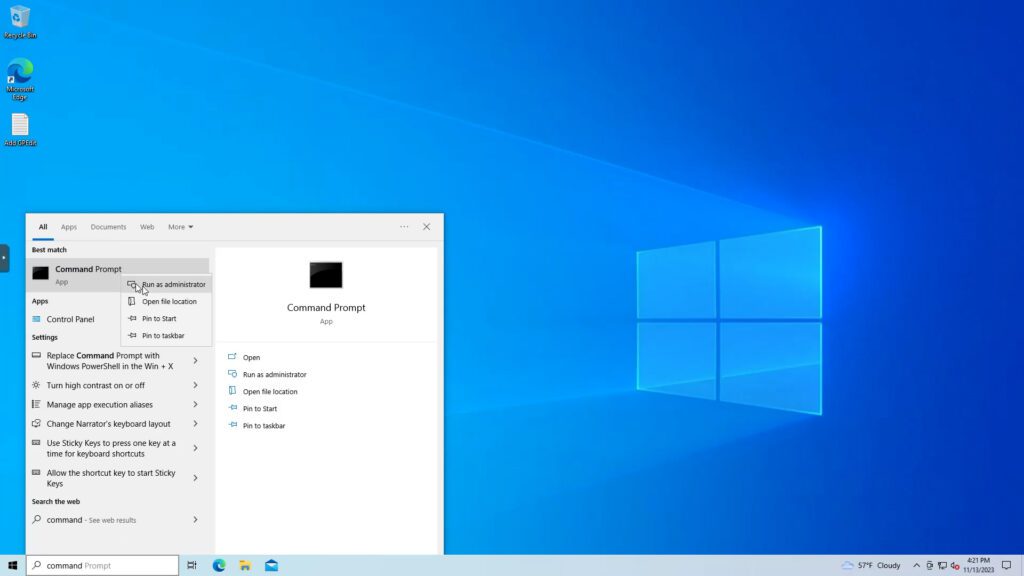The width and height of the screenshot is (1024, 576).
Task: Expand the More filter dropdown
Action: tap(180, 227)
